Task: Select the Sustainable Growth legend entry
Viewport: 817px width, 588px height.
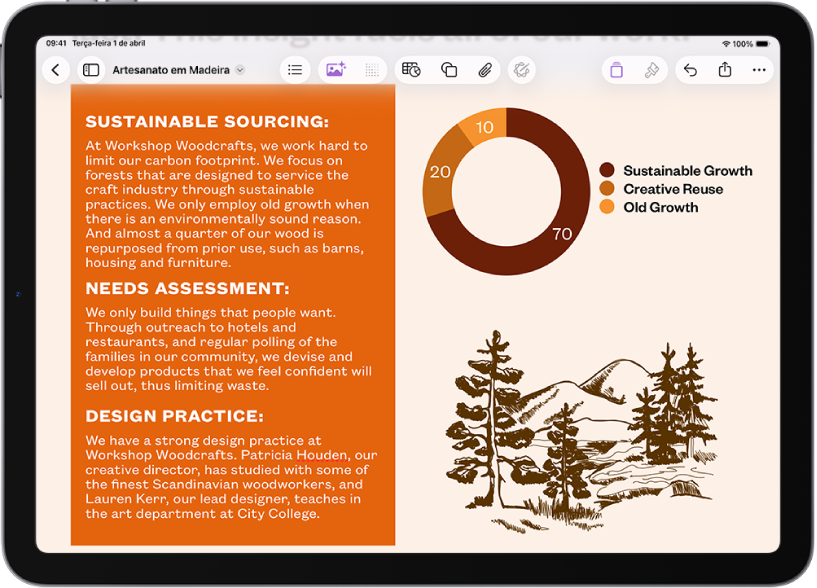Action: click(x=687, y=171)
